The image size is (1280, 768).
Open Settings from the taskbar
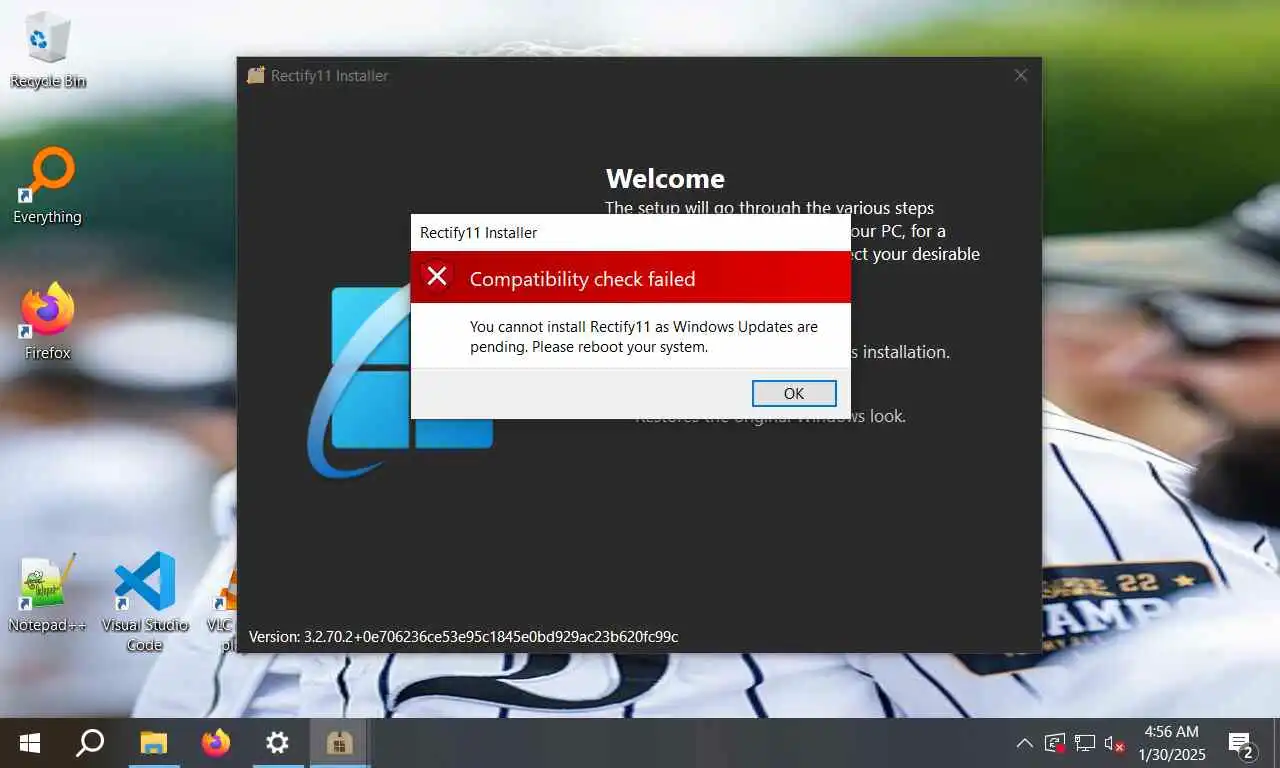pyautogui.click(x=277, y=743)
